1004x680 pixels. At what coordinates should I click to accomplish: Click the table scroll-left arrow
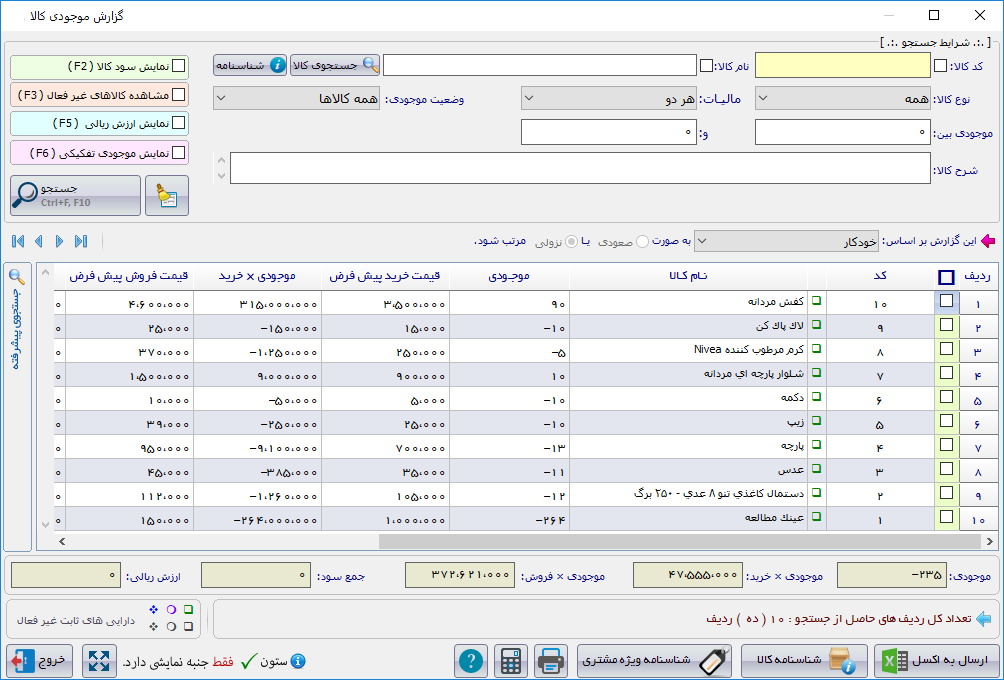(62, 542)
